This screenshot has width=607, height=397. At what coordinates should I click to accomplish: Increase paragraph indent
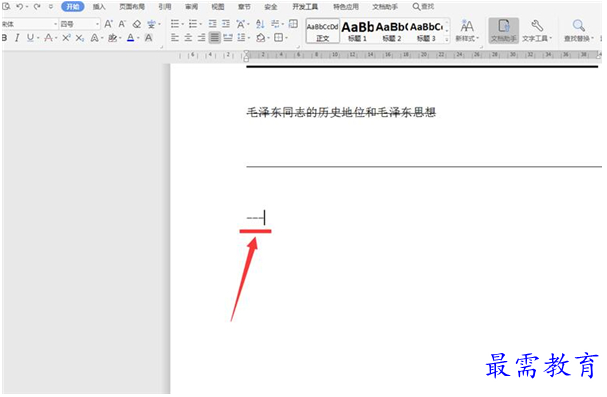coord(226,24)
